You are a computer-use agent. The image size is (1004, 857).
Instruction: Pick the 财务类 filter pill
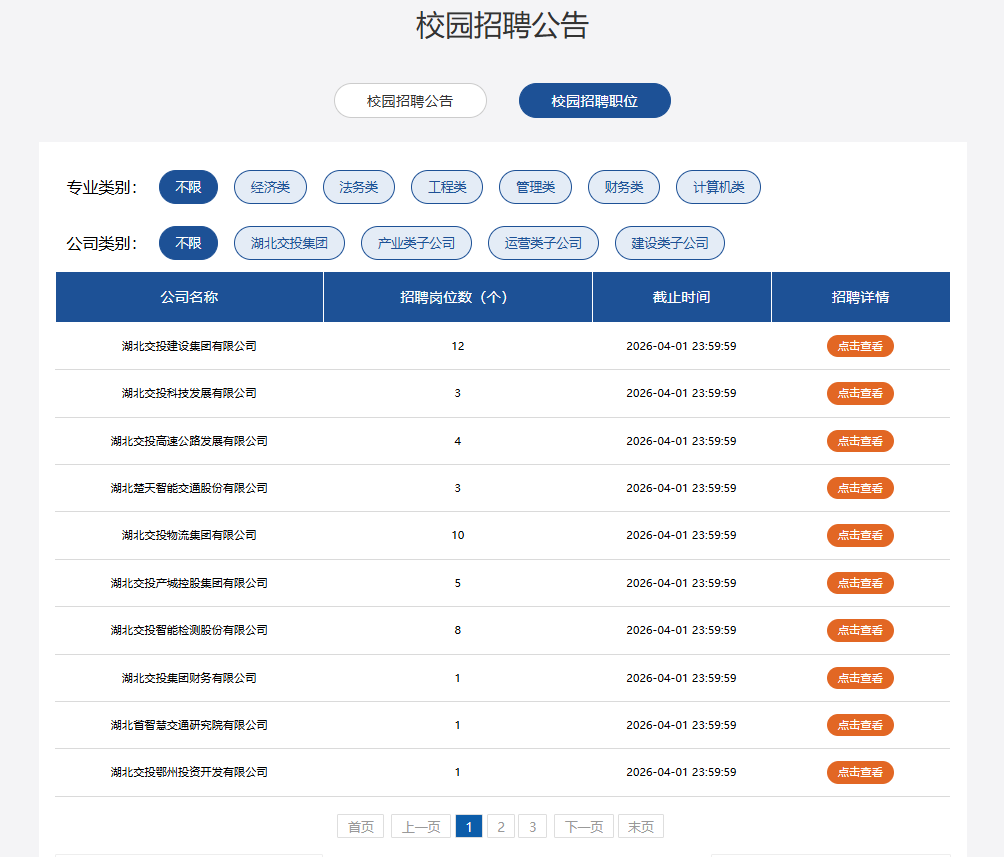(x=624, y=187)
